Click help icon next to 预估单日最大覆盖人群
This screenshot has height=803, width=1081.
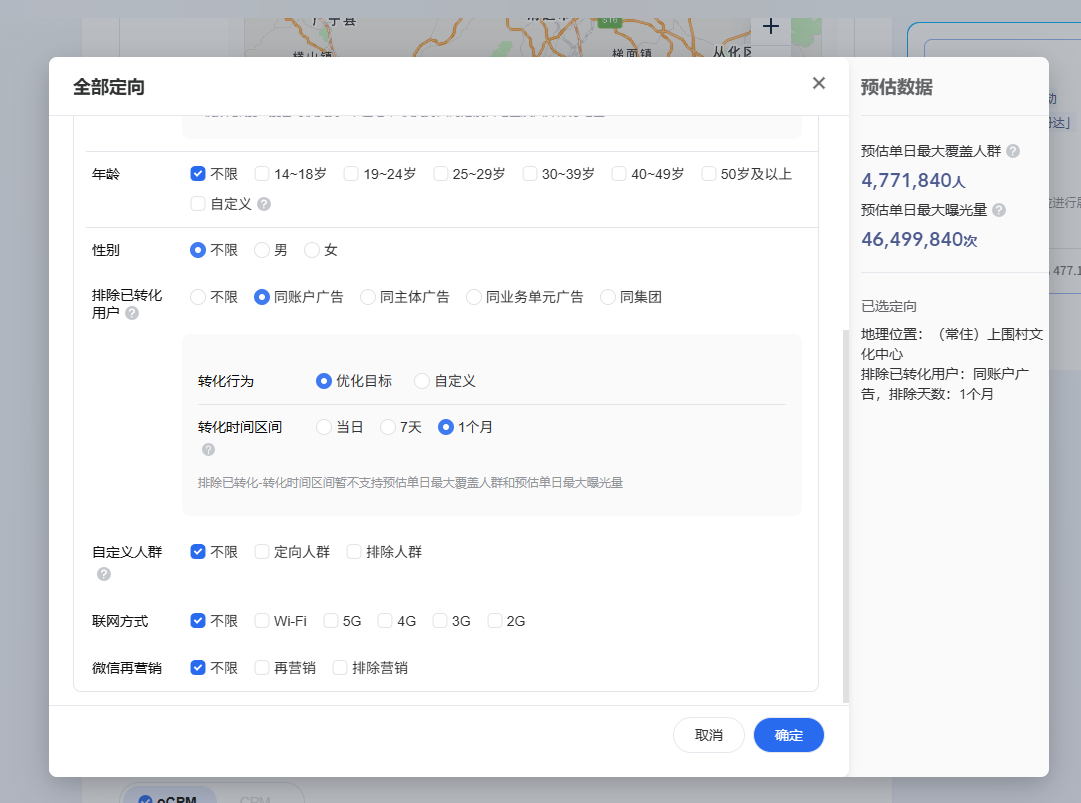pyautogui.click(x=1013, y=151)
